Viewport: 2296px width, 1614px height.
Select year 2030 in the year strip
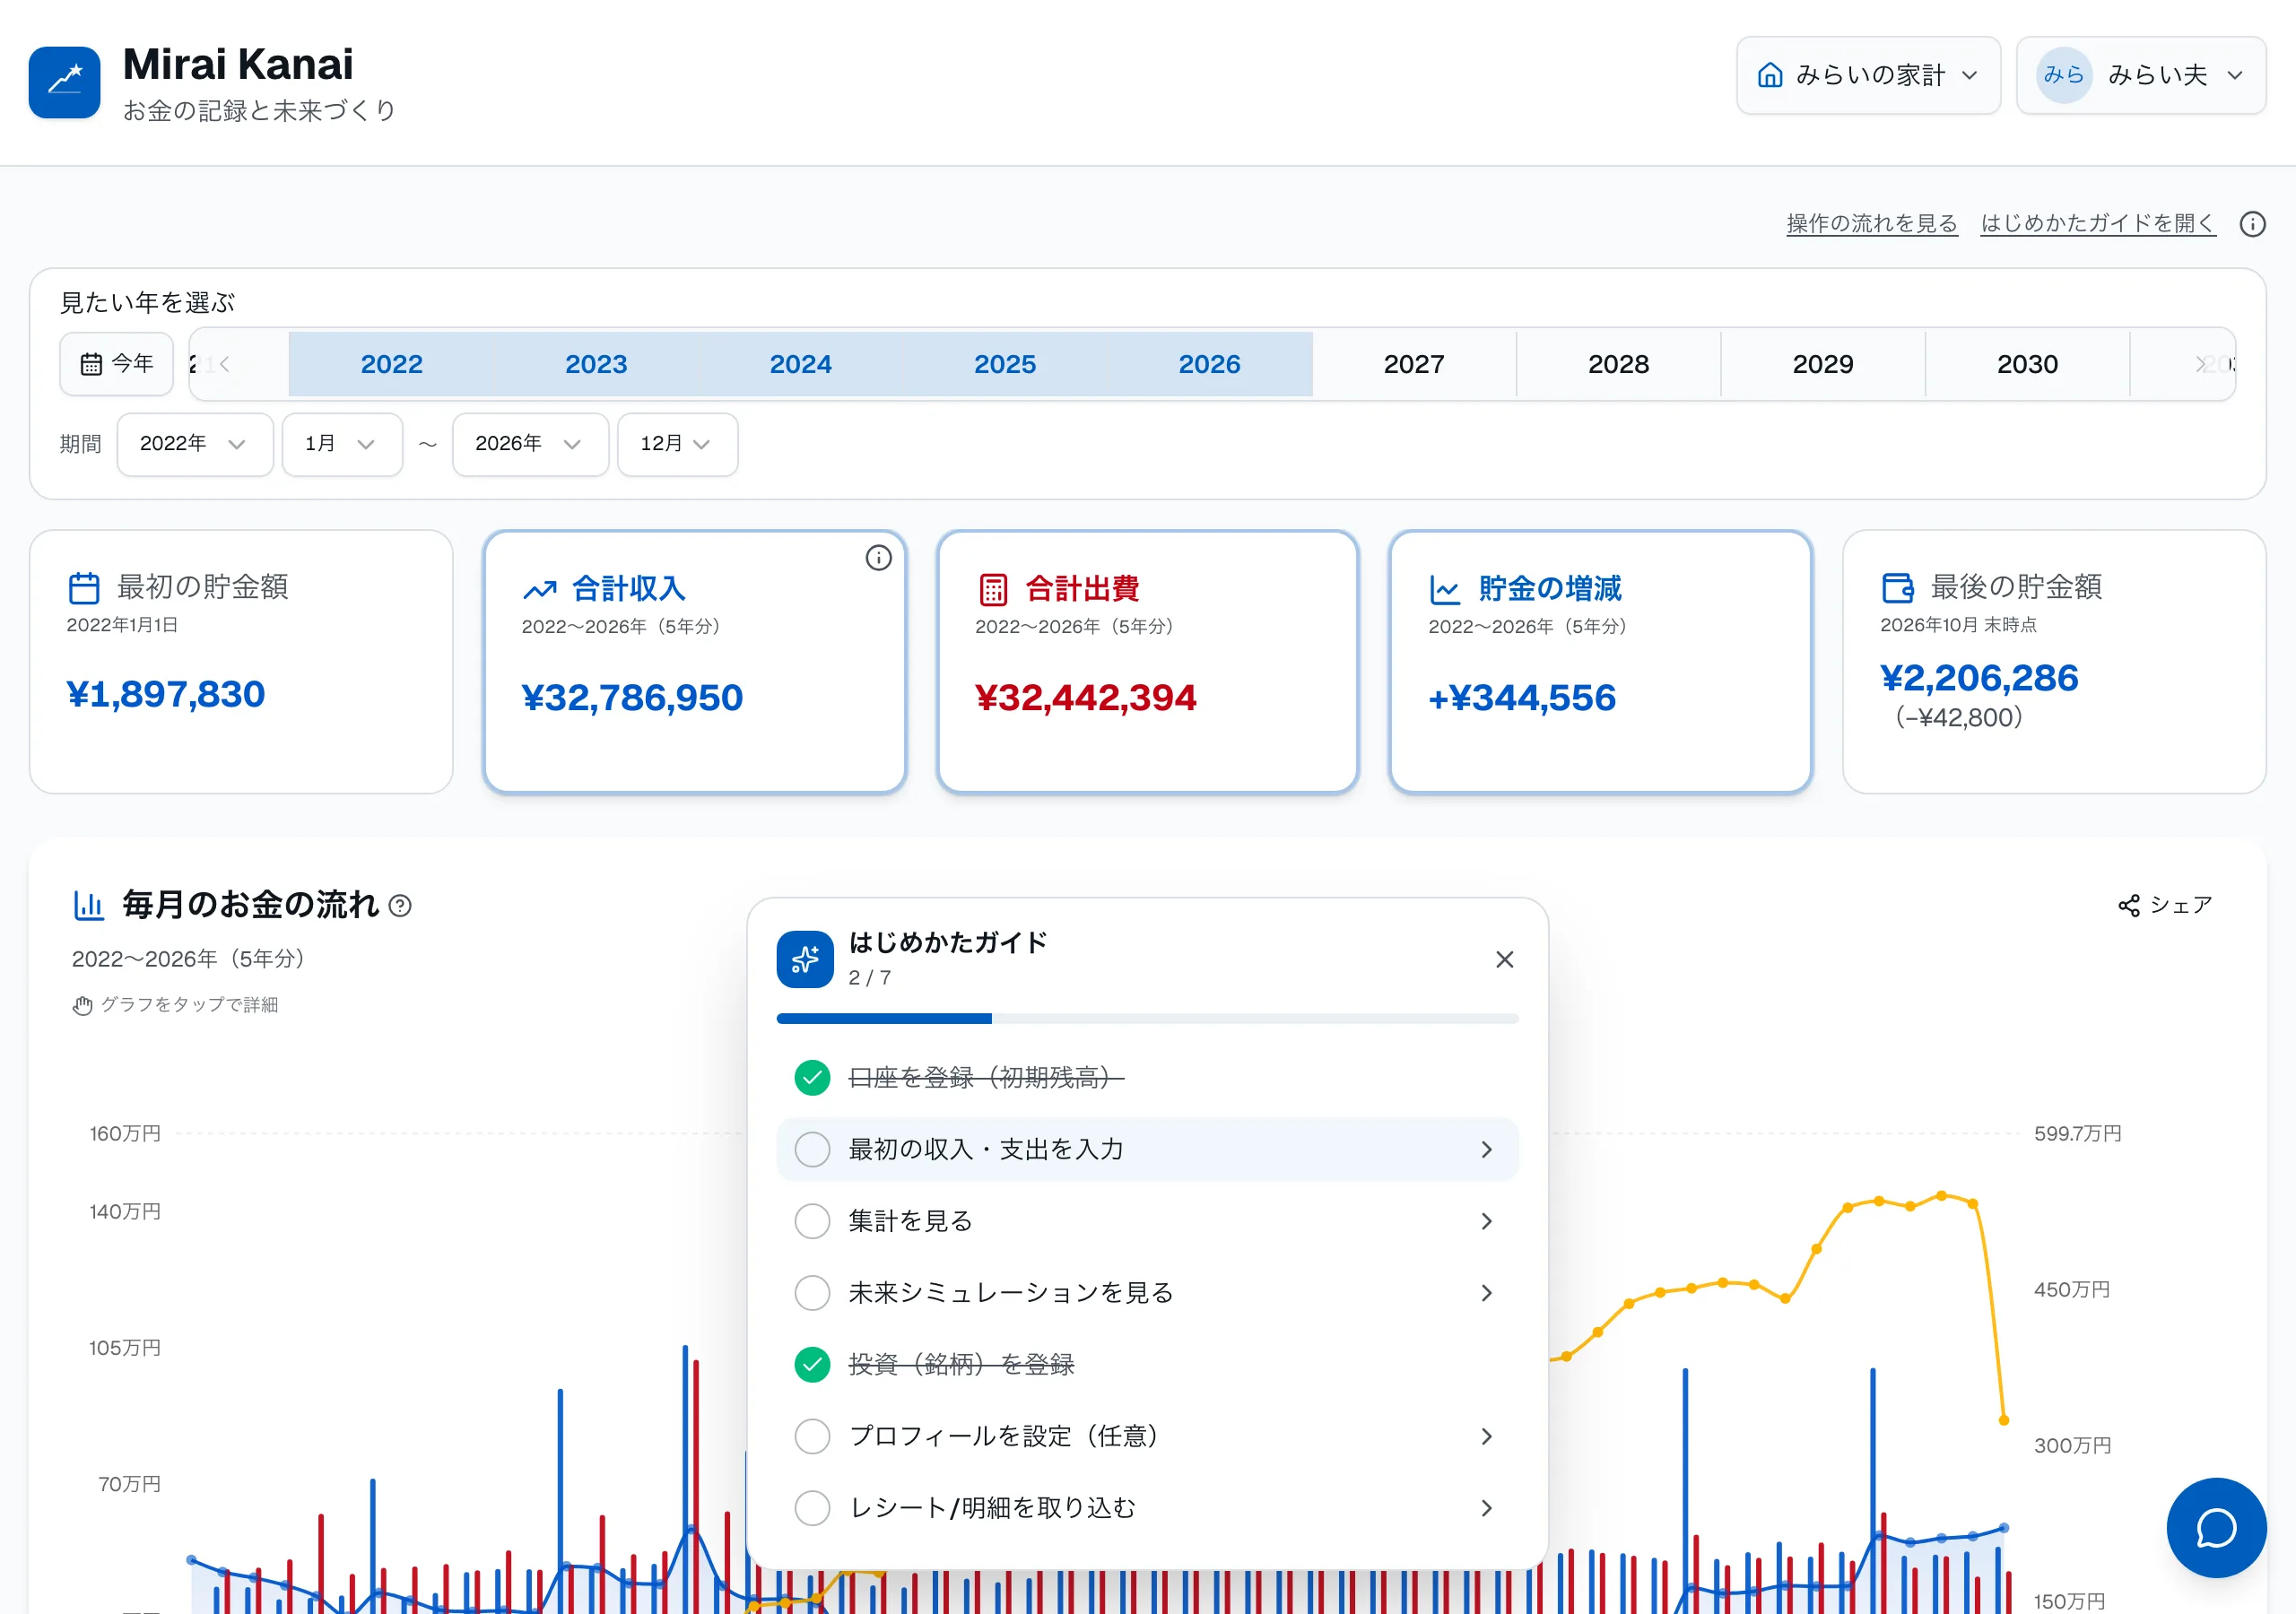point(2027,364)
